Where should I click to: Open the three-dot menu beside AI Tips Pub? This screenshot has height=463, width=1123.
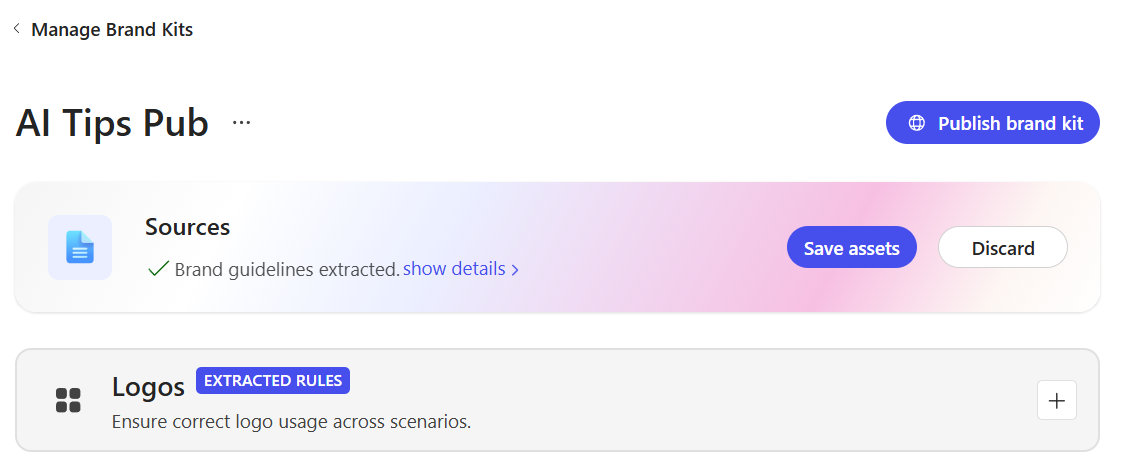tap(241, 123)
